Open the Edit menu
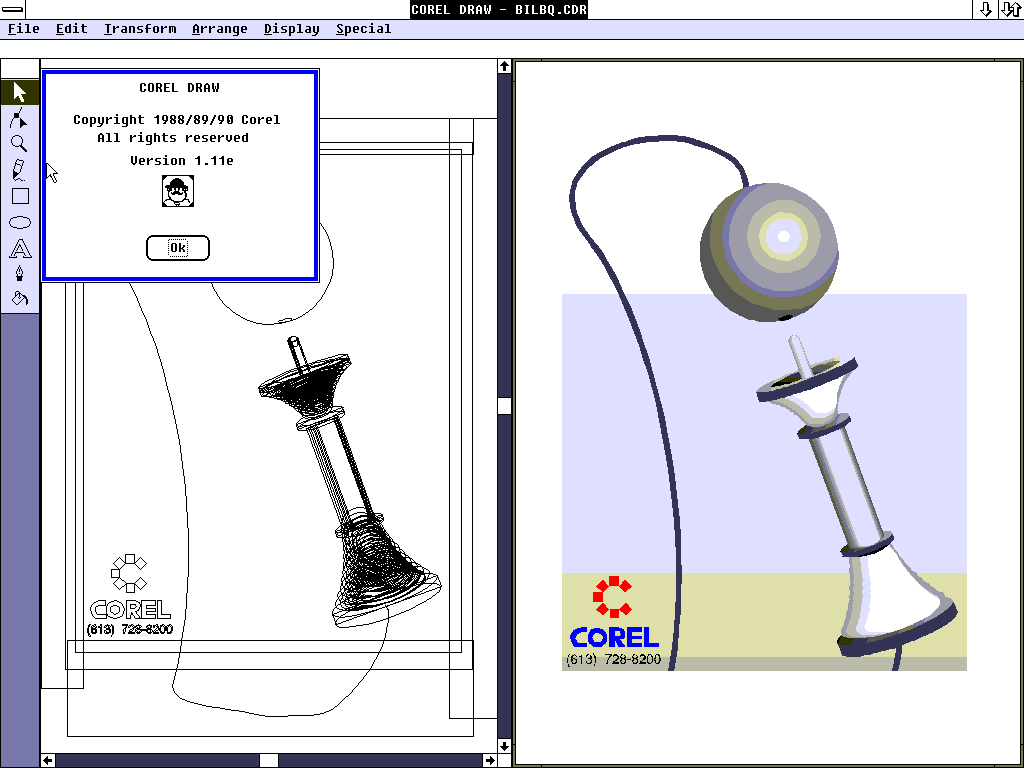The width and height of the screenshot is (1024, 768). pyautogui.click(x=71, y=29)
